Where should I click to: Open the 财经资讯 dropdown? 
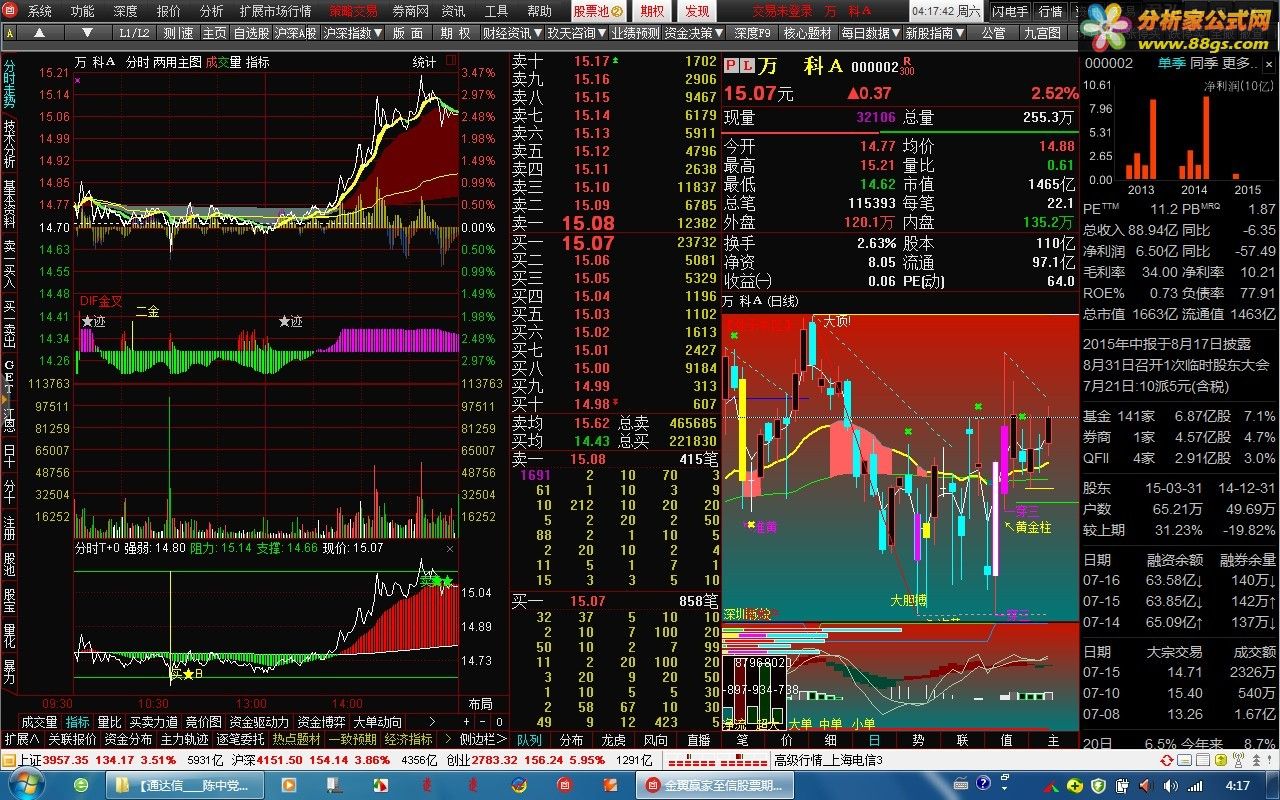(x=512, y=33)
